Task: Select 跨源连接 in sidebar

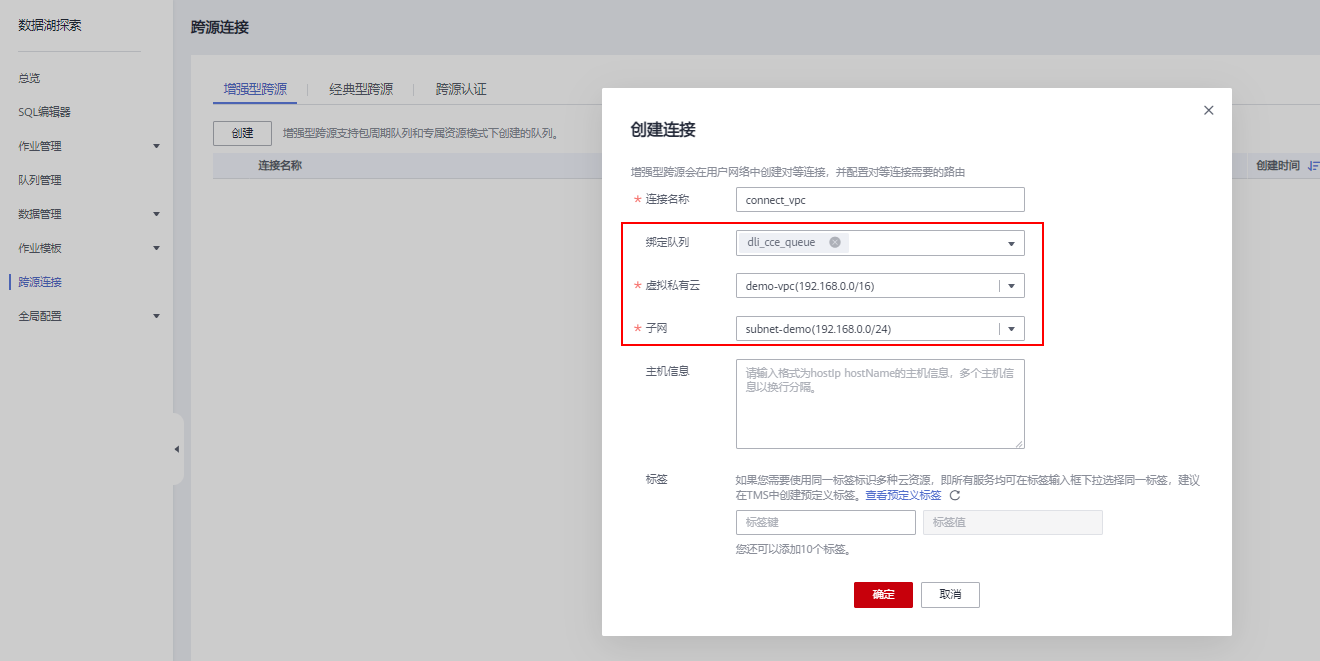Action: coord(40,282)
